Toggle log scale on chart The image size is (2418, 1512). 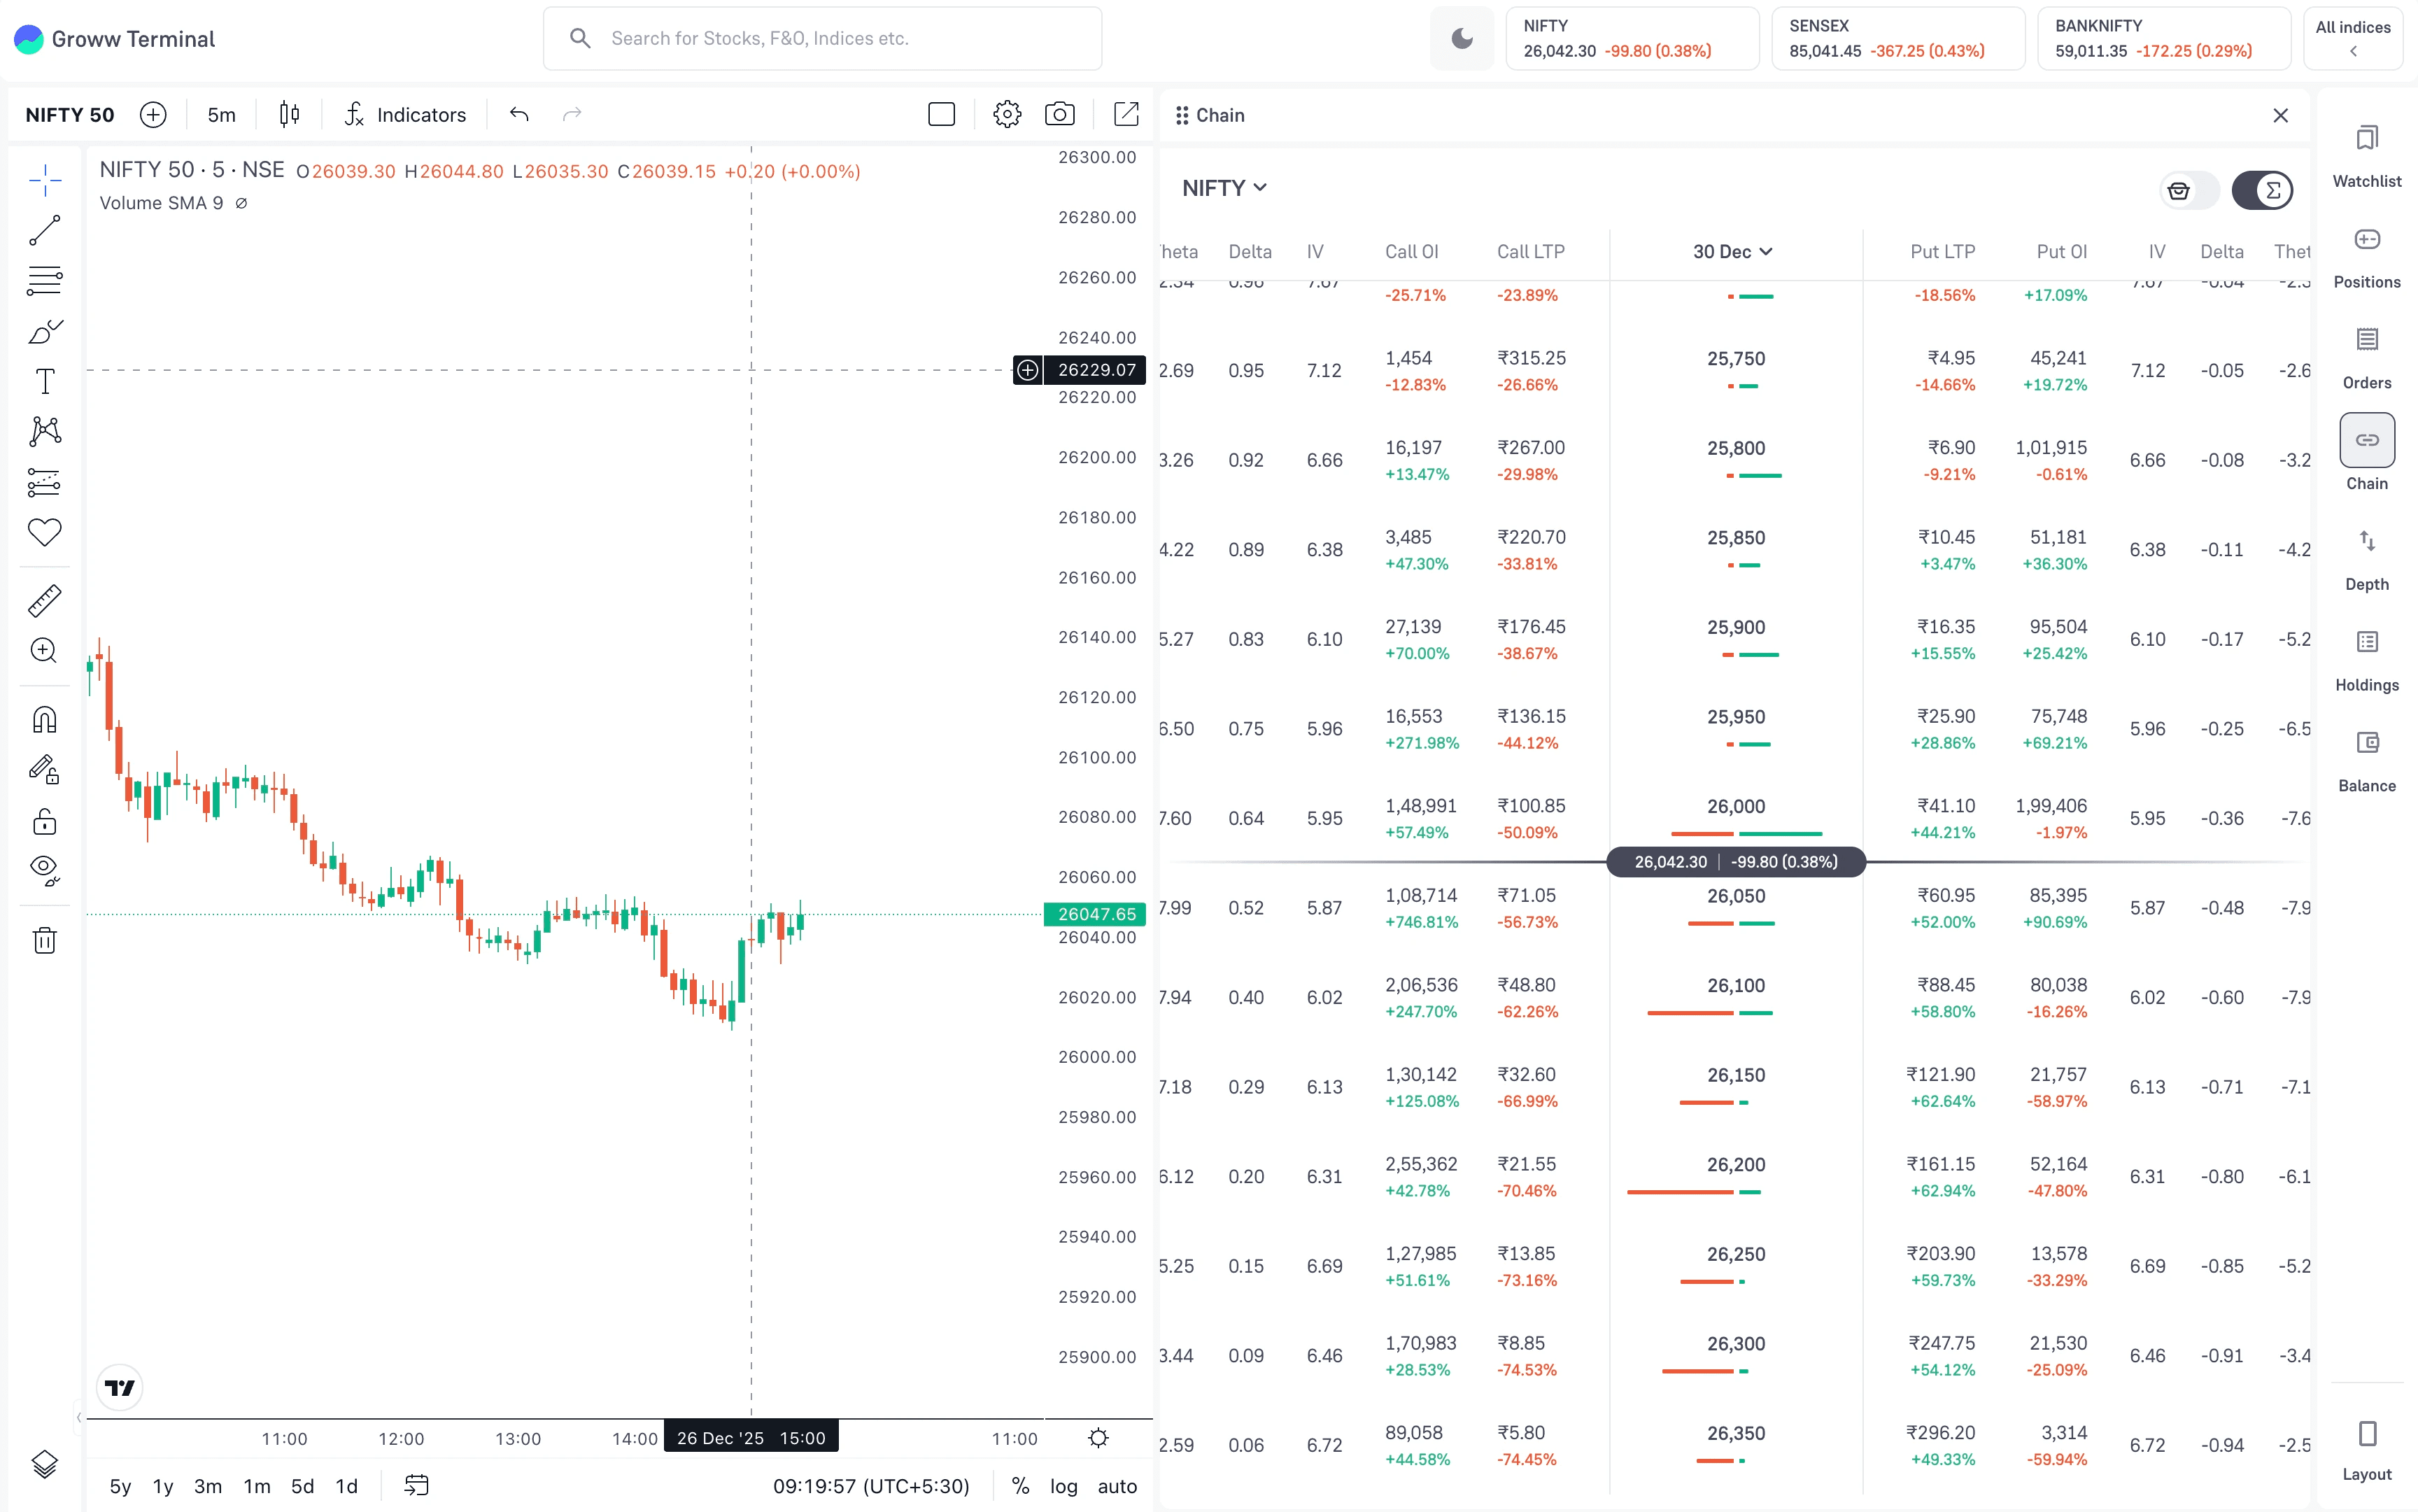(x=1063, y=1486)
